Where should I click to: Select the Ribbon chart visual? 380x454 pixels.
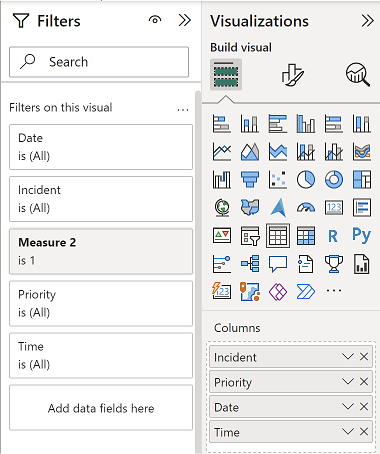point(362,152)
